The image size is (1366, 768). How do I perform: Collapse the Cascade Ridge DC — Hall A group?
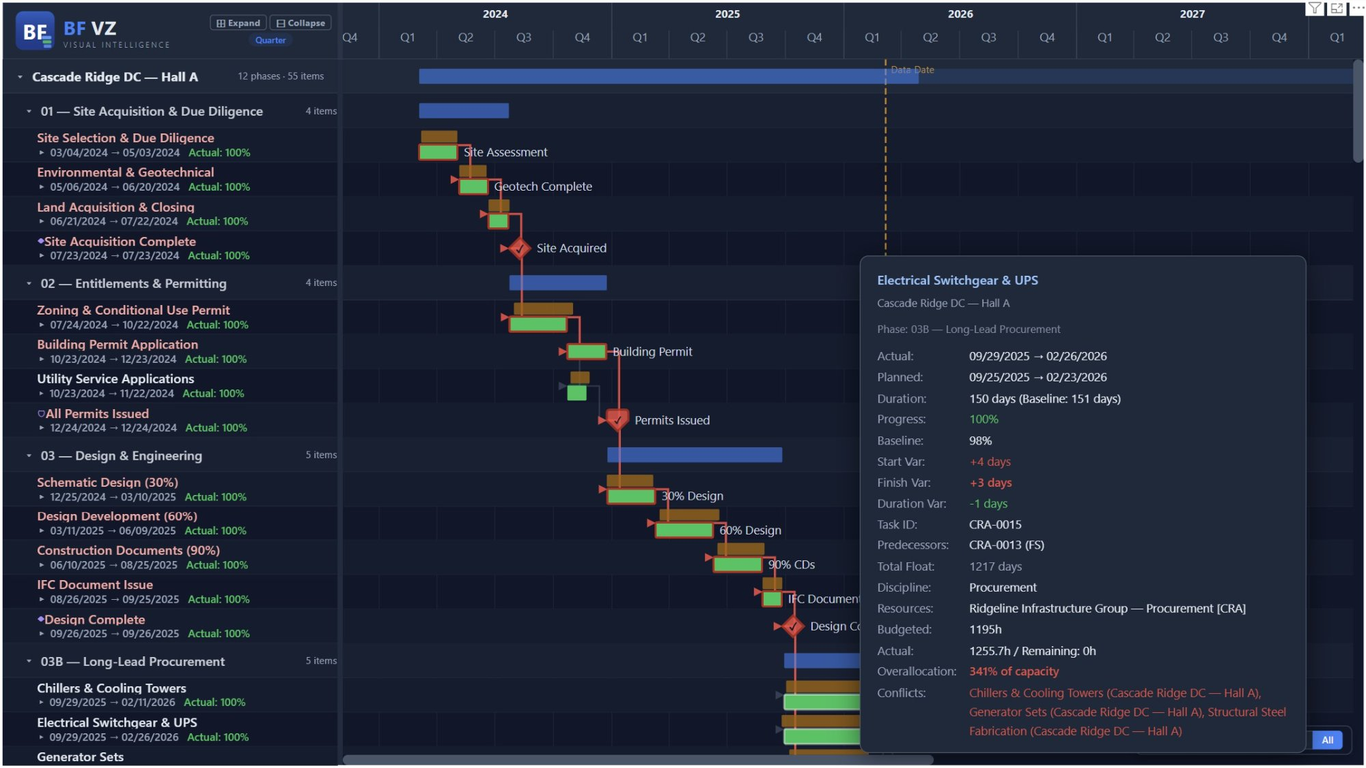tap(18, 76)
